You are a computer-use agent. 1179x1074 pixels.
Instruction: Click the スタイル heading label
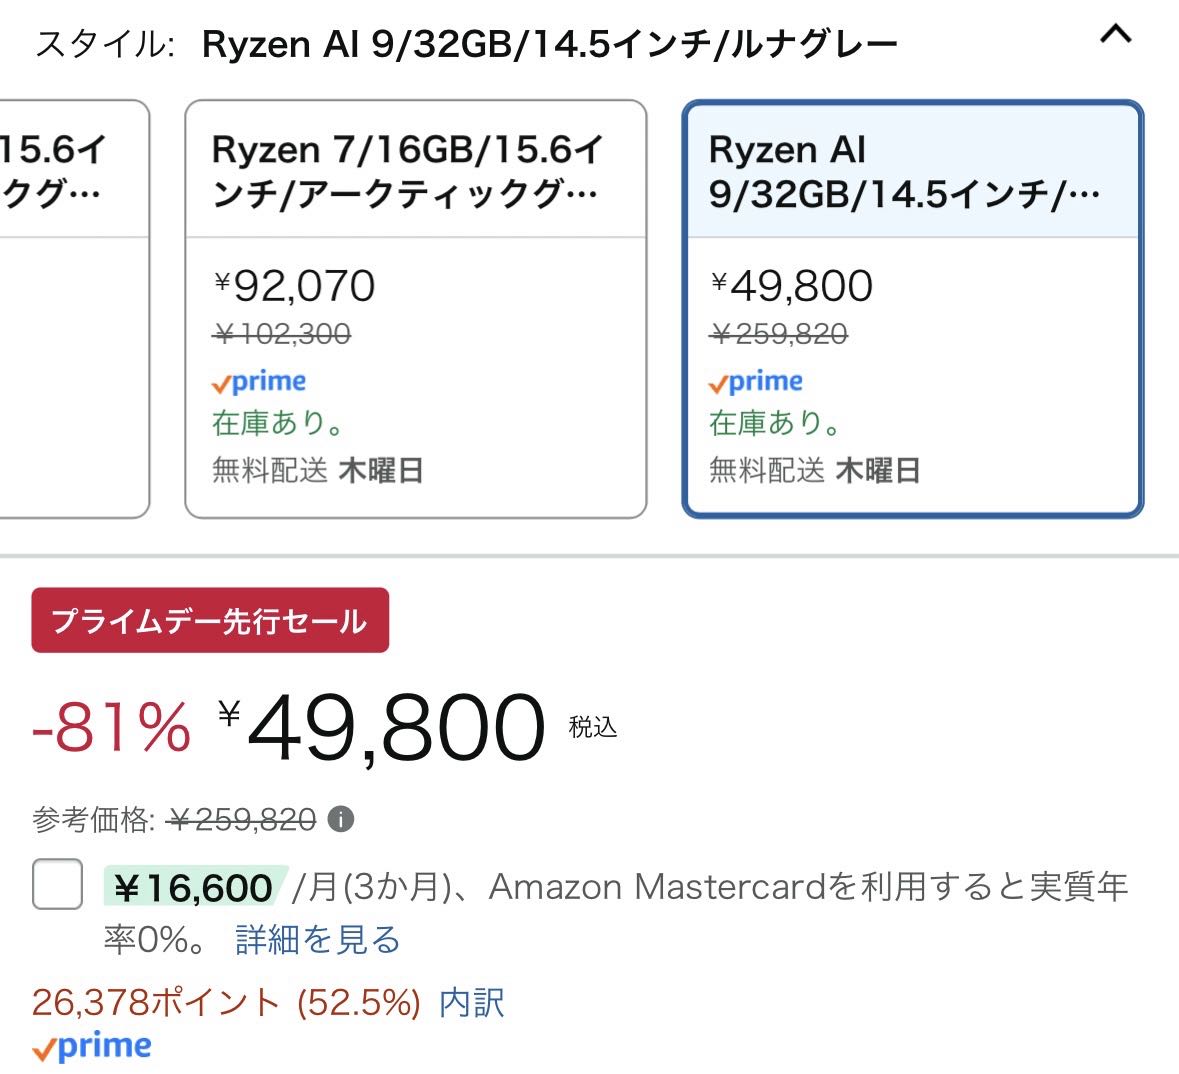pyautogui.click(x=105, y=44)
